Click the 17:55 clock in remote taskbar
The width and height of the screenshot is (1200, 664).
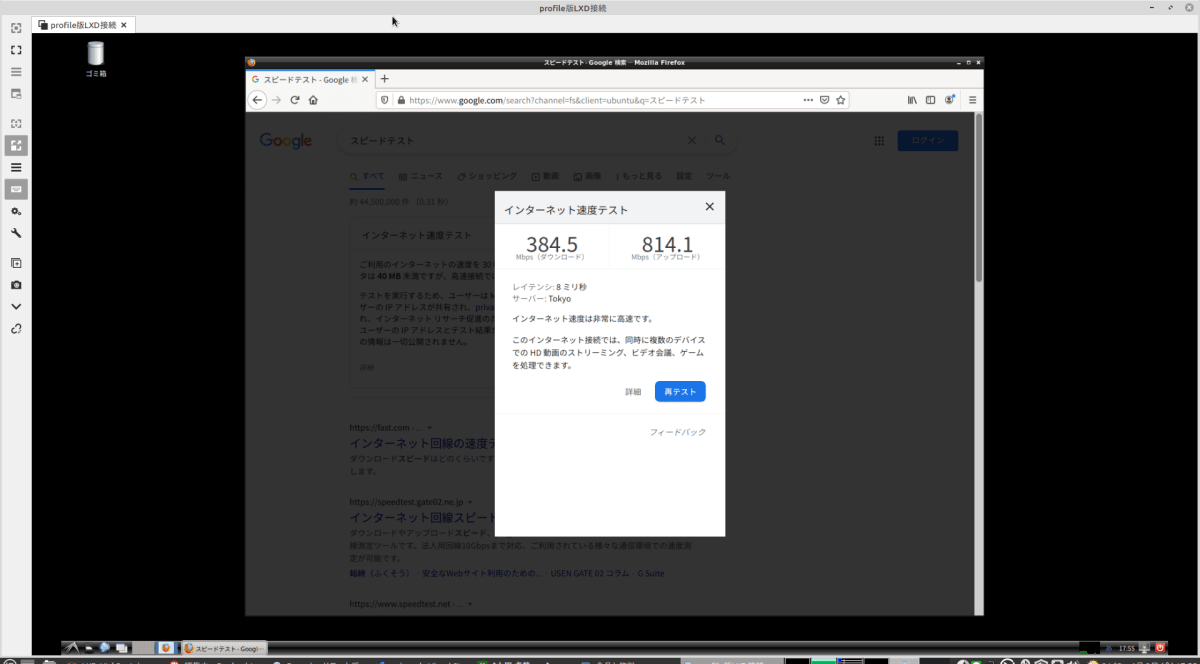pos(1127,648)
